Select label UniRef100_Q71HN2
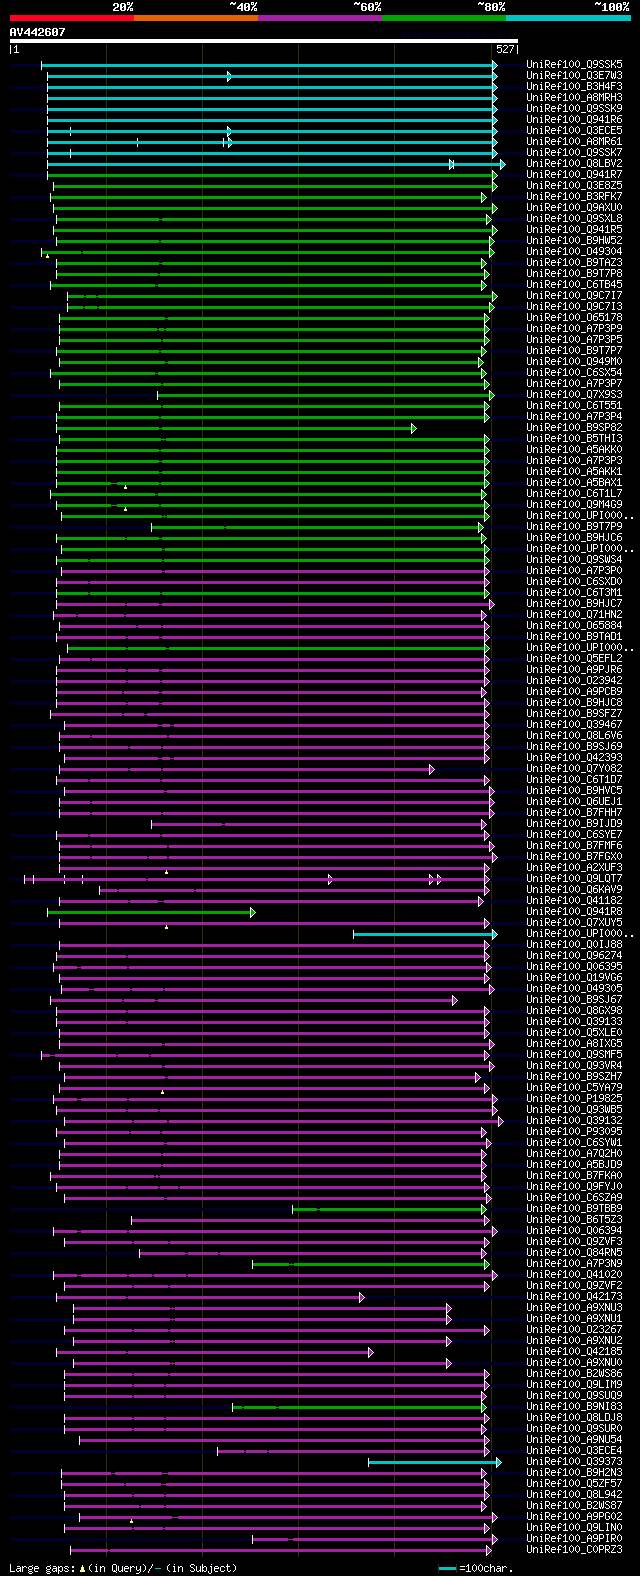 click(x=575, y=614)
